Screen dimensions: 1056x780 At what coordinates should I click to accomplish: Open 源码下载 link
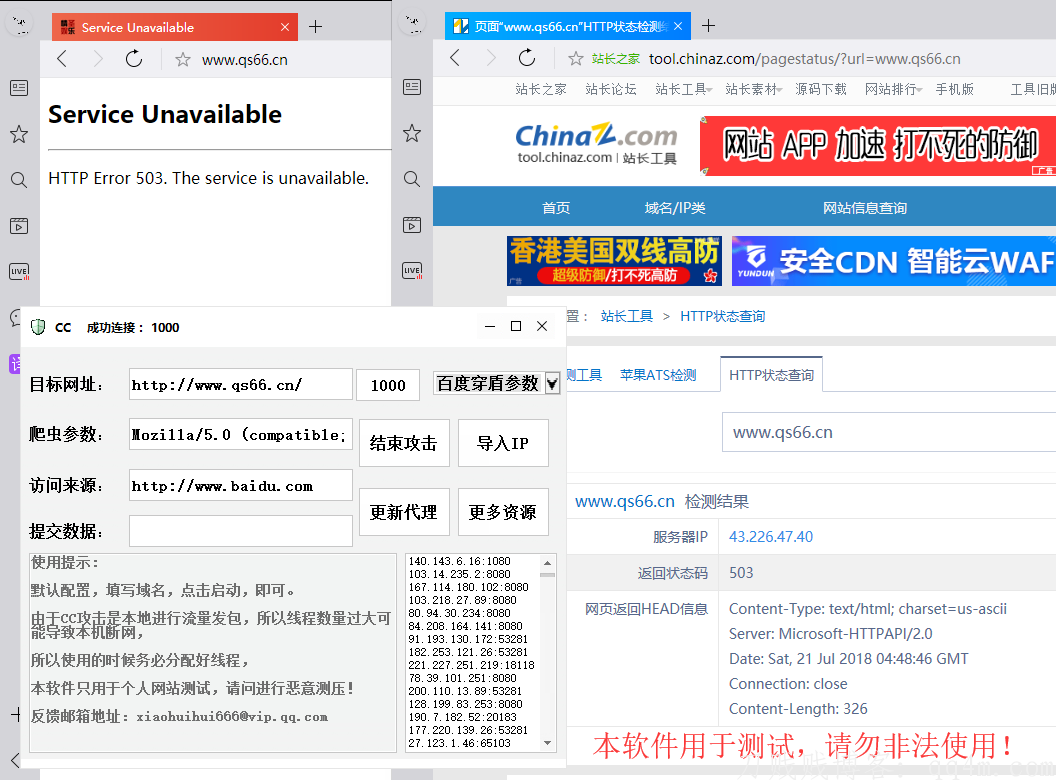pos(820,89)
